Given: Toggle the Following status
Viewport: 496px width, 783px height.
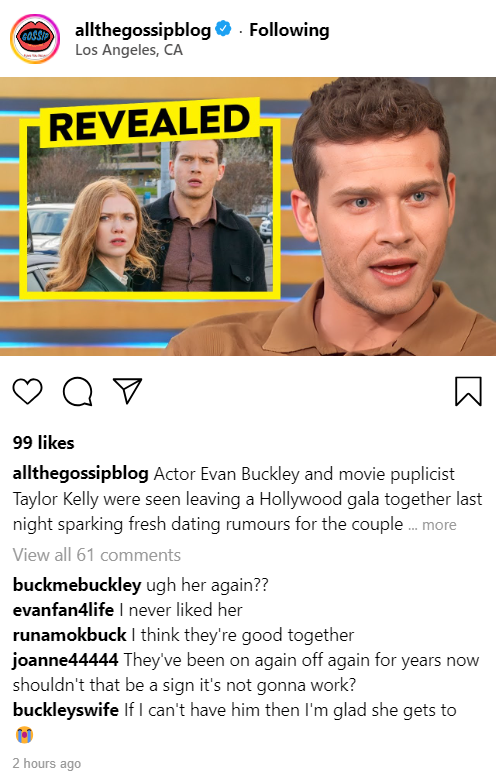Looking at the screenshot, I should pos(289,30).
